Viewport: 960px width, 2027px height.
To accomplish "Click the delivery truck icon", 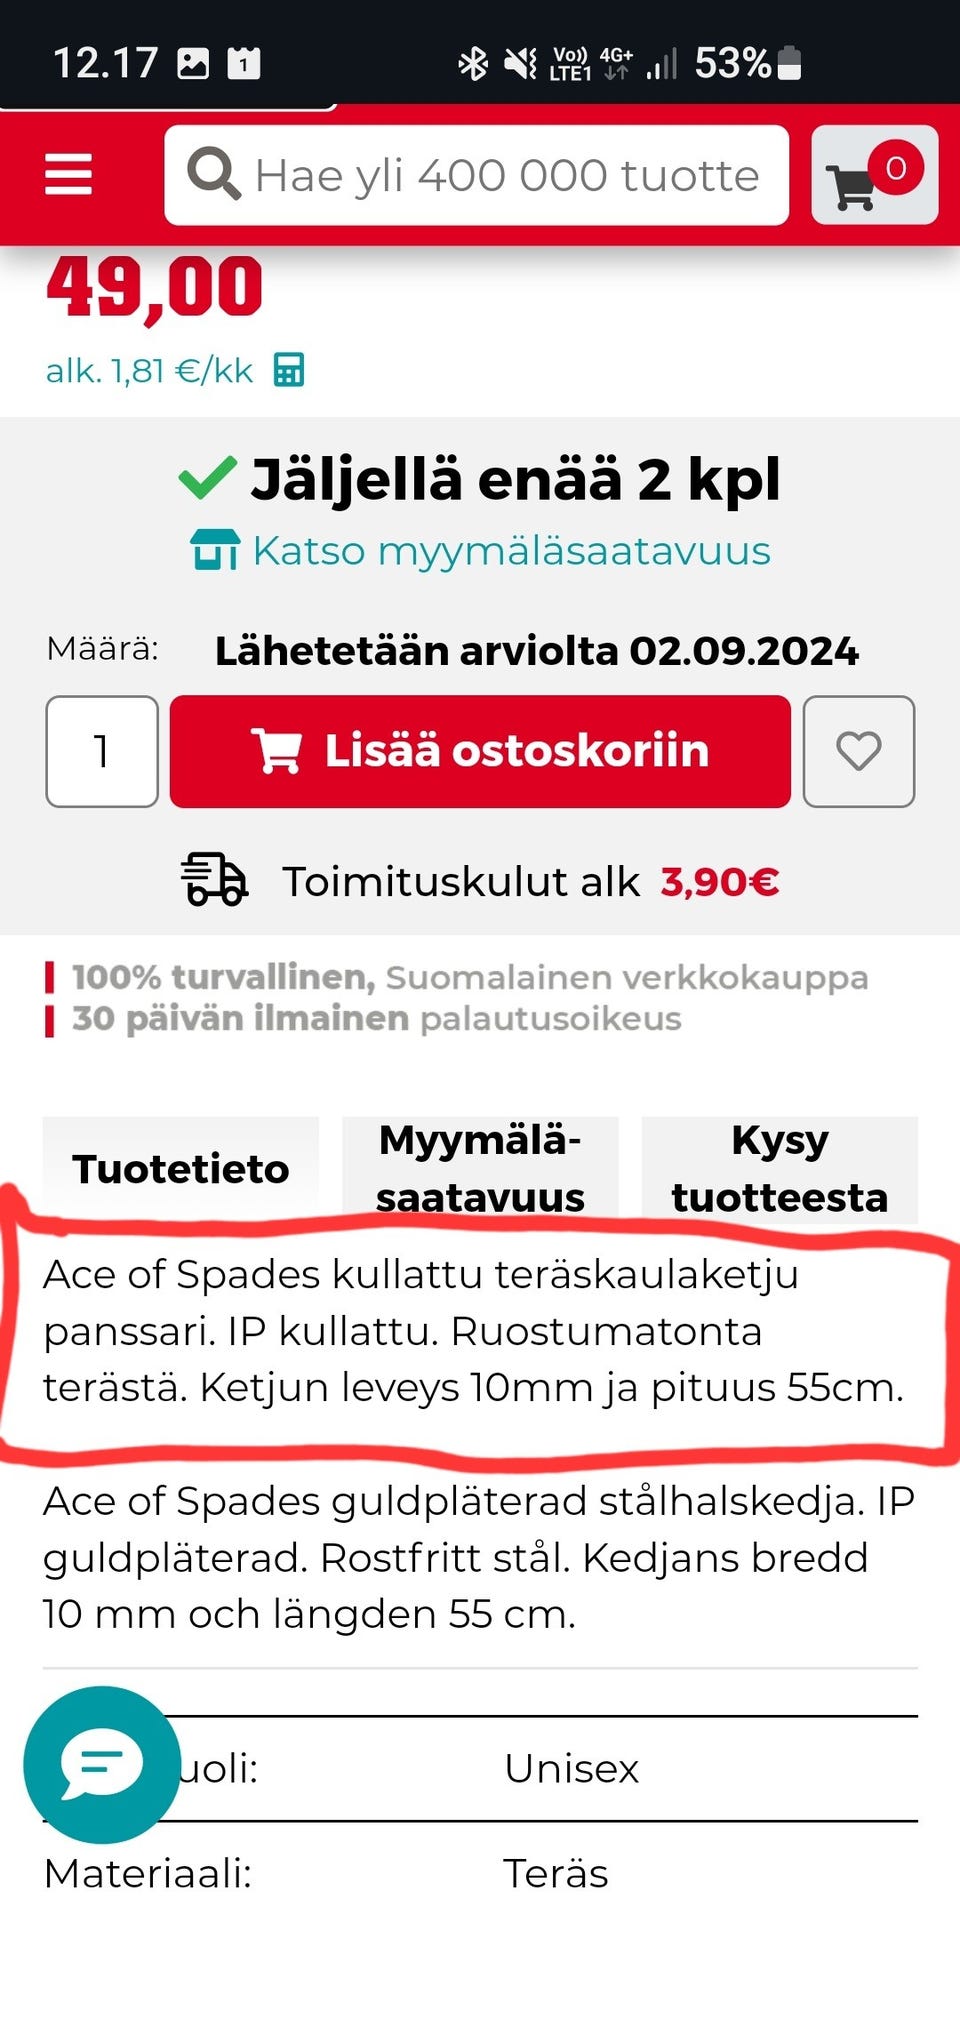I will pyautogui.click(x=213, y=881).
